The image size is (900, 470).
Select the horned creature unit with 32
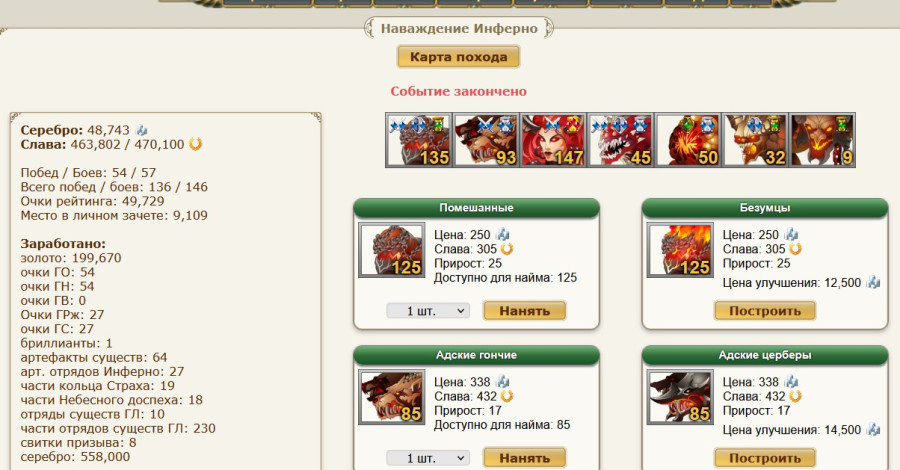pos(755,140)
